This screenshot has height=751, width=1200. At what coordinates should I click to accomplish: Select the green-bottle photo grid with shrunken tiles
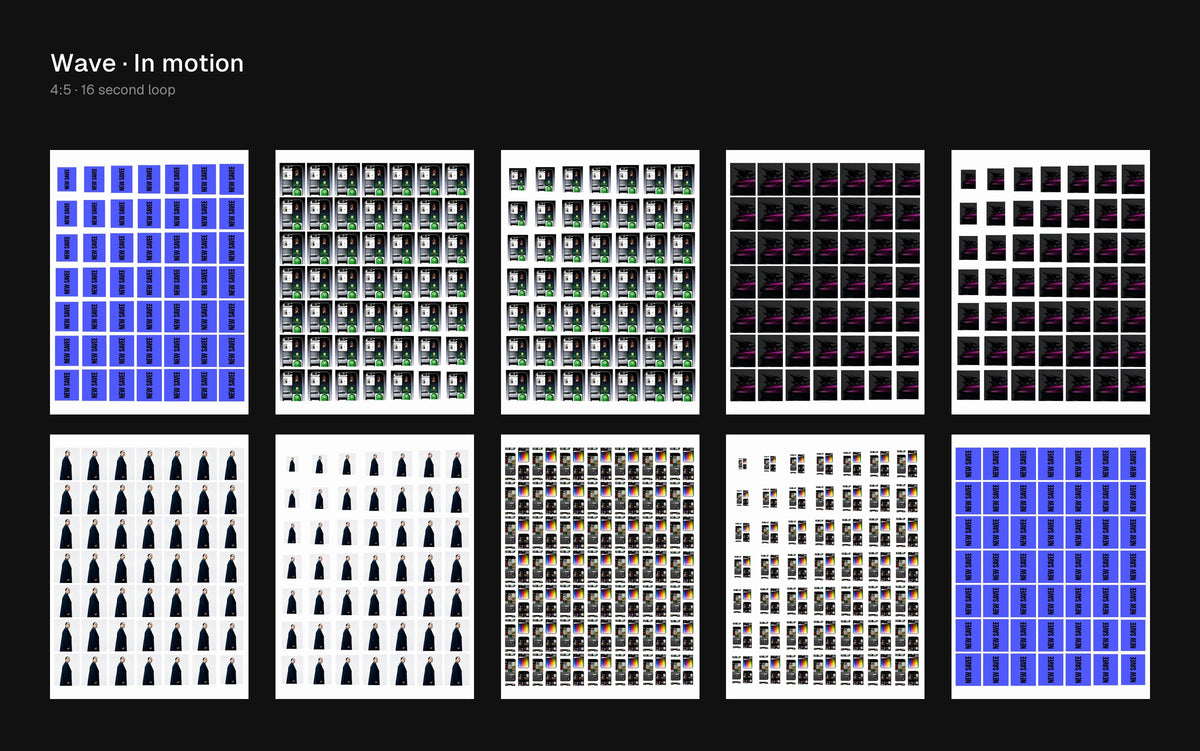600,282
